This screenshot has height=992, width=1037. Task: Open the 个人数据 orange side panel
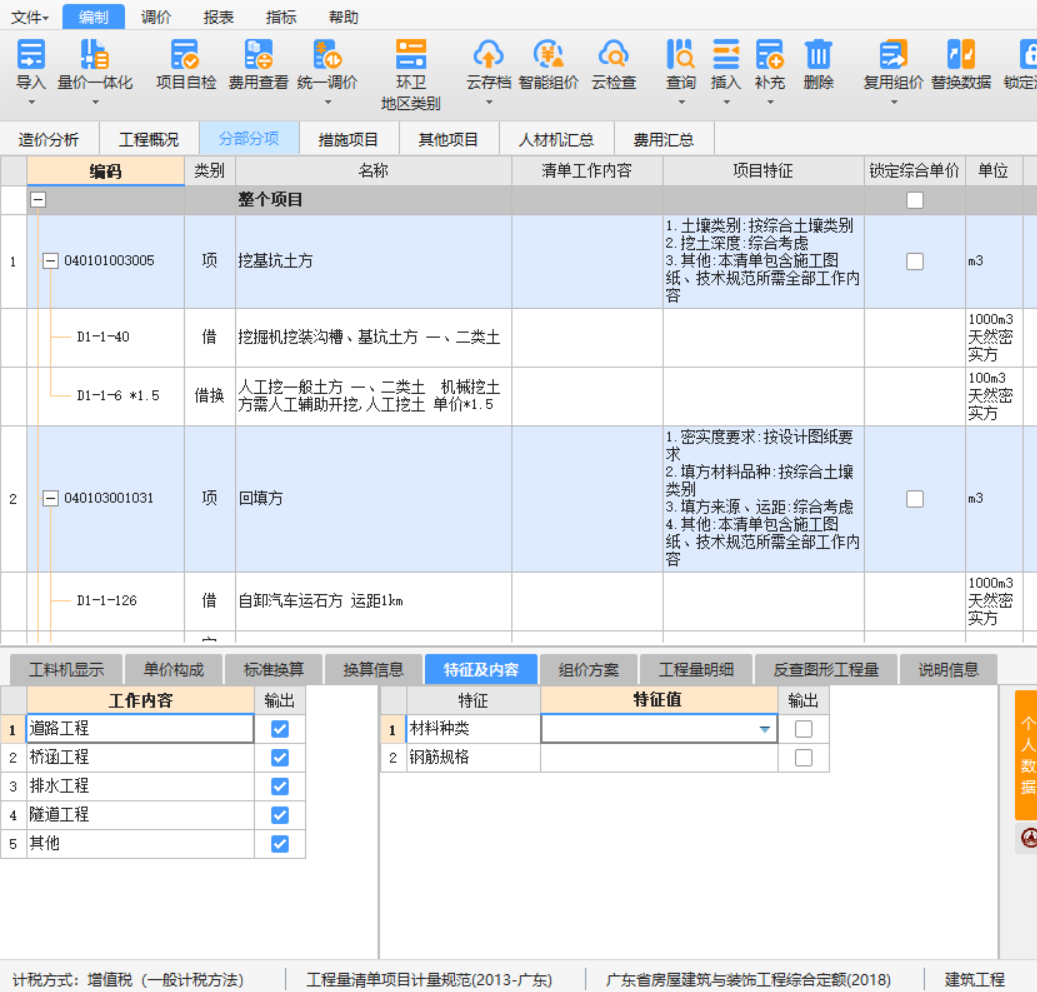(1026, 755)
